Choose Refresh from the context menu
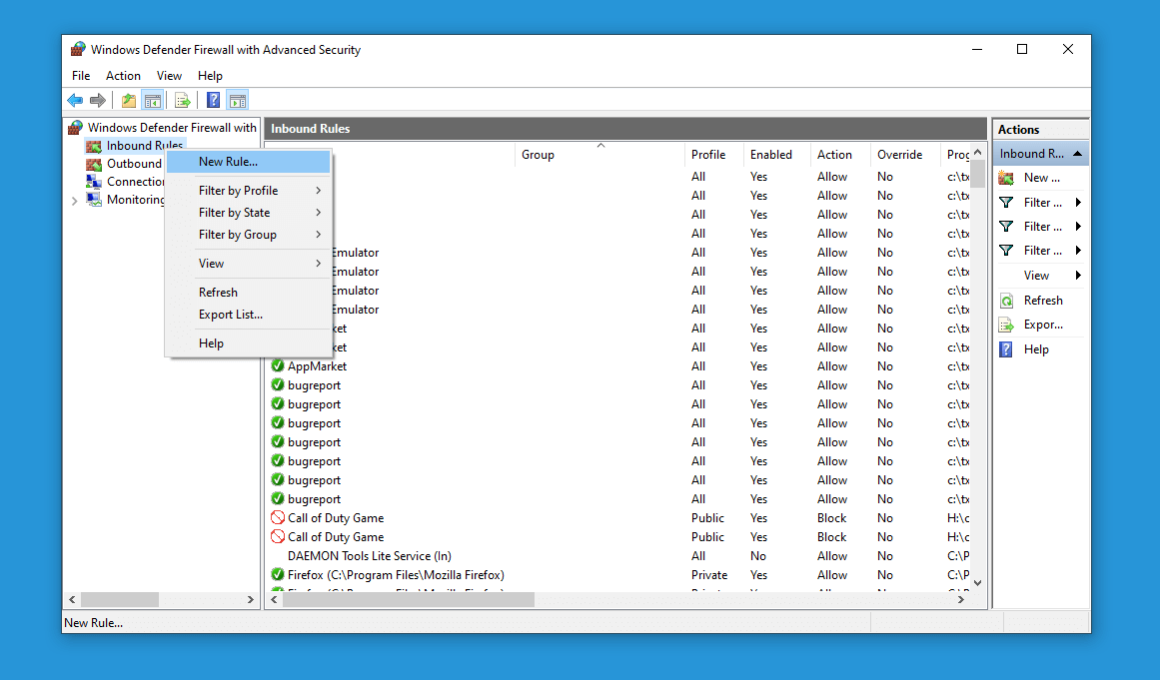This screenshot has width=1160, height=680. pyautogui.click(x=249, y=292)
